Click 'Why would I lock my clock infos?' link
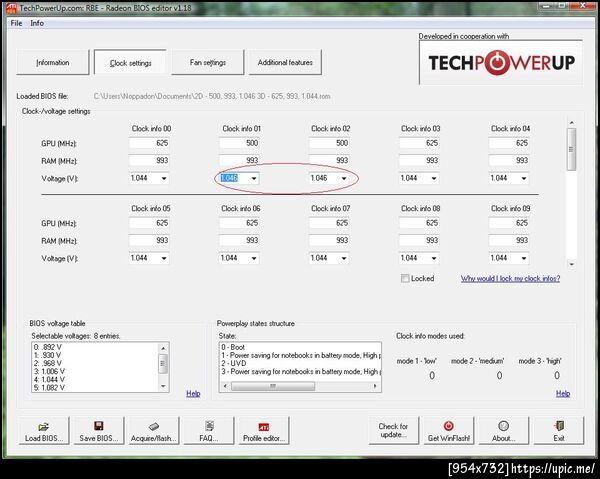The height and width of the screenshot is (479, 600). 510,279
